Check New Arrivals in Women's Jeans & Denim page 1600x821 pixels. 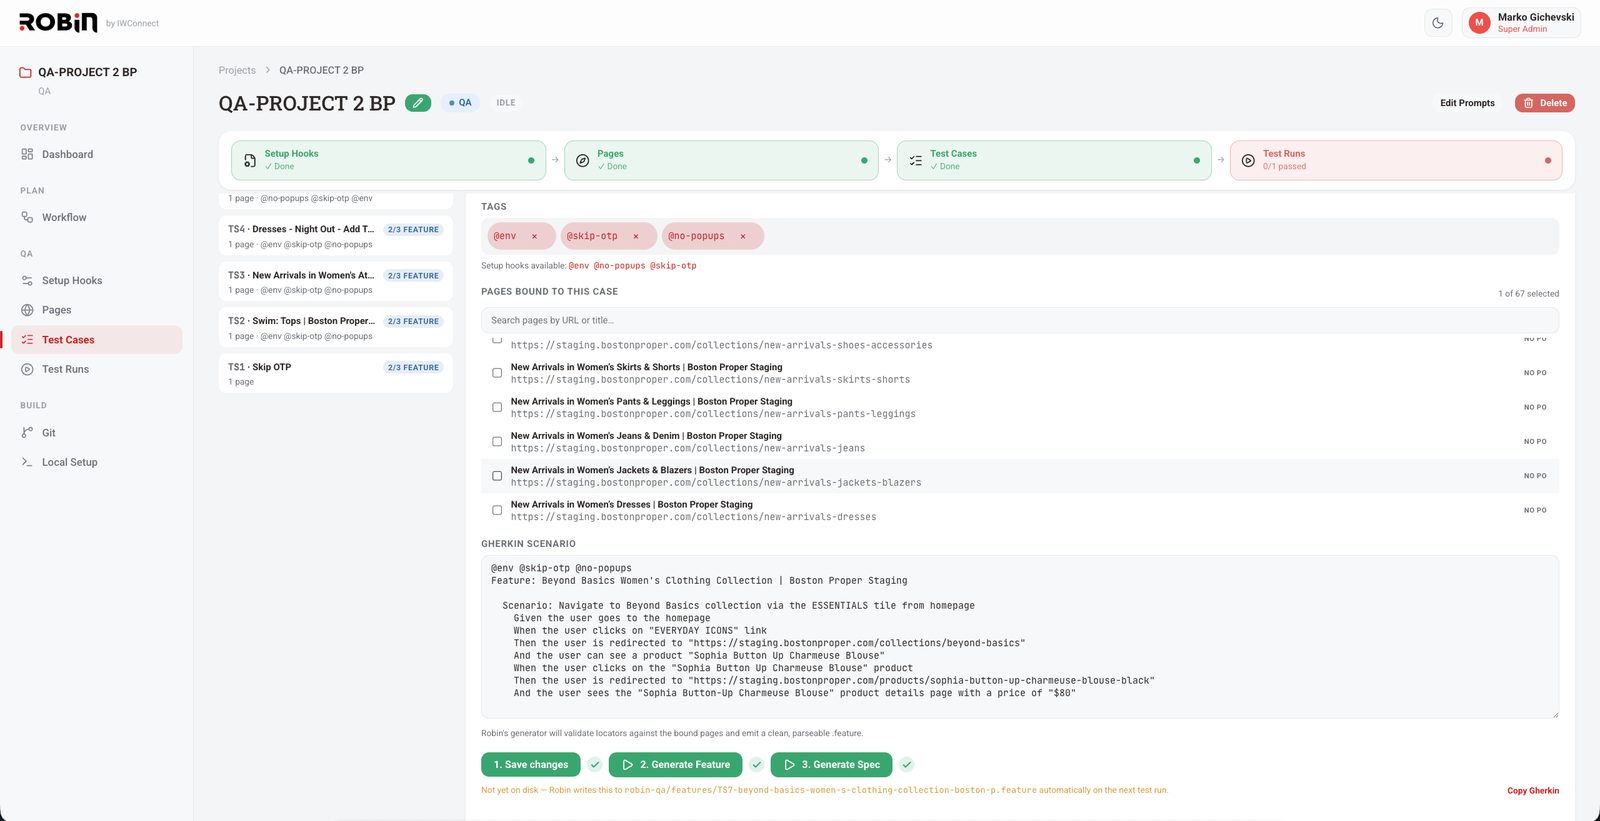tap(497, 442)
